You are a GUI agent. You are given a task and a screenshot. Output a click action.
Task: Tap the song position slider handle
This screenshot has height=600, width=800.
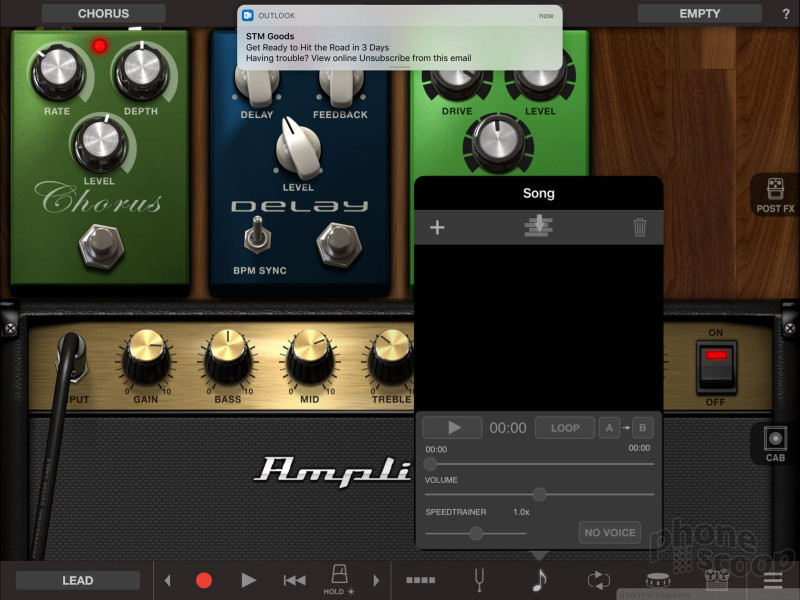431,464
